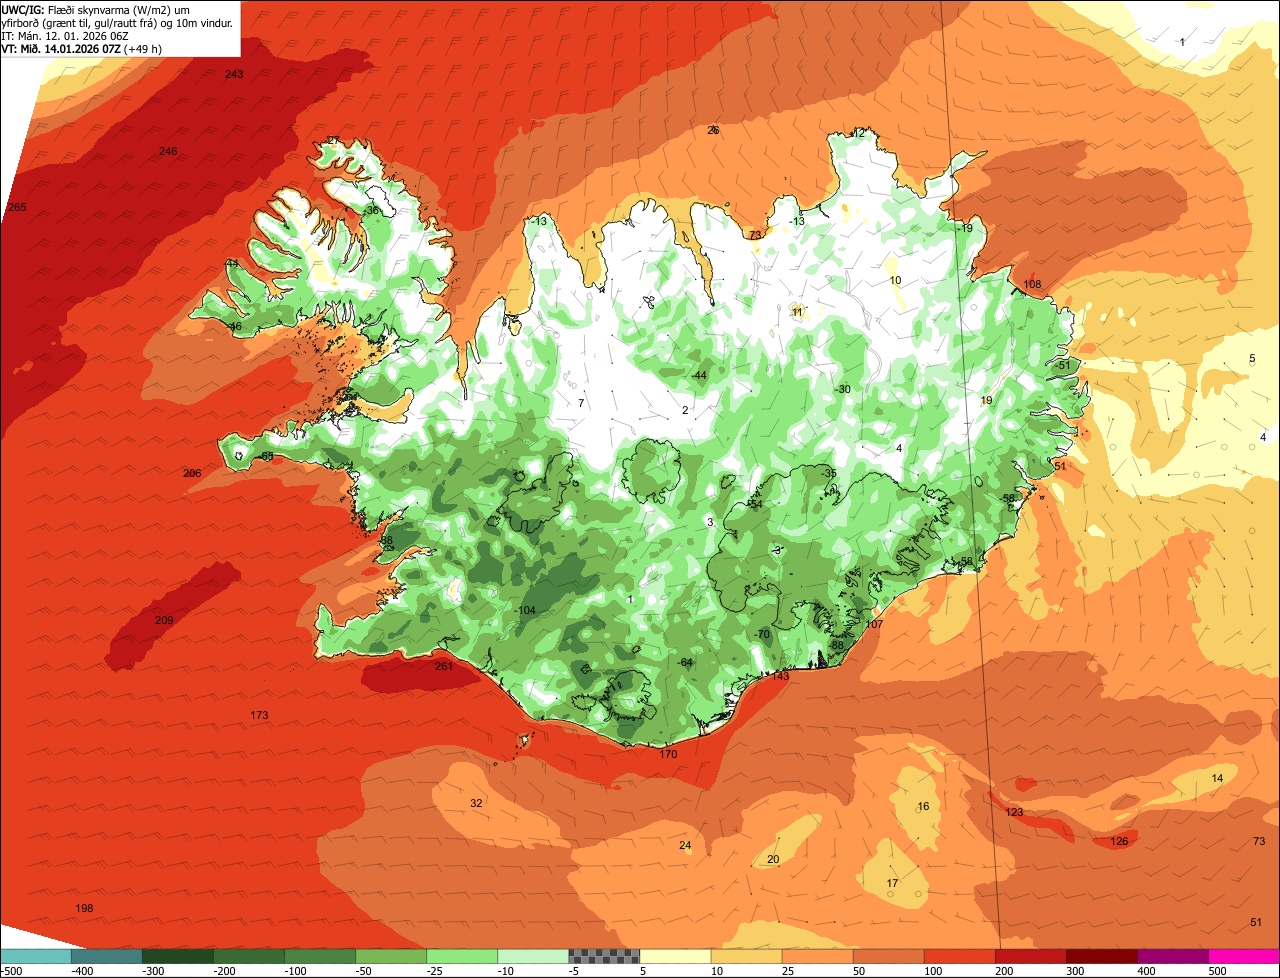This screenshot has height=978, width=1280.
Task: Click the flux value 261 off the coast
Action: pyautogui.click(x=445, y=666)
